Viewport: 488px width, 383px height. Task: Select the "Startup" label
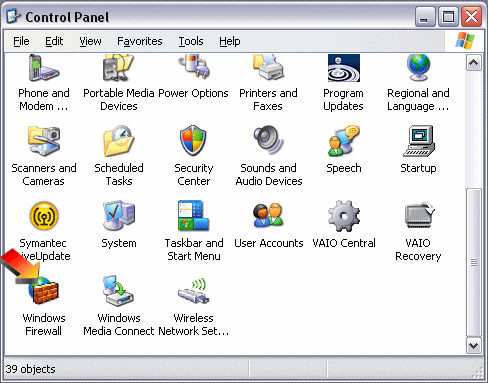(x=418, y=168)
